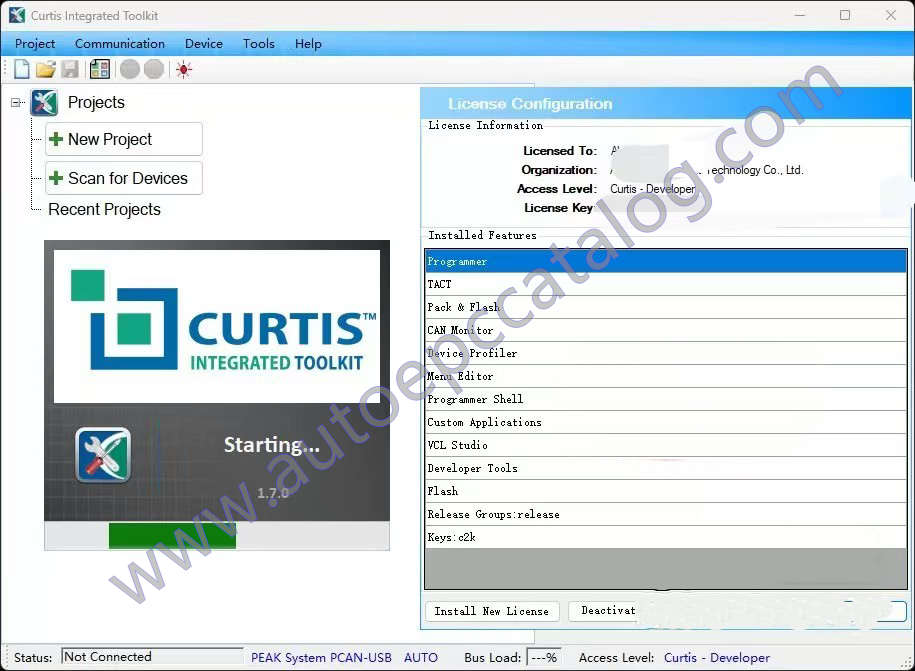Click the Deactivate button
Image resolution: width=915 pixels, height=671 pixels.
[604, 611]
